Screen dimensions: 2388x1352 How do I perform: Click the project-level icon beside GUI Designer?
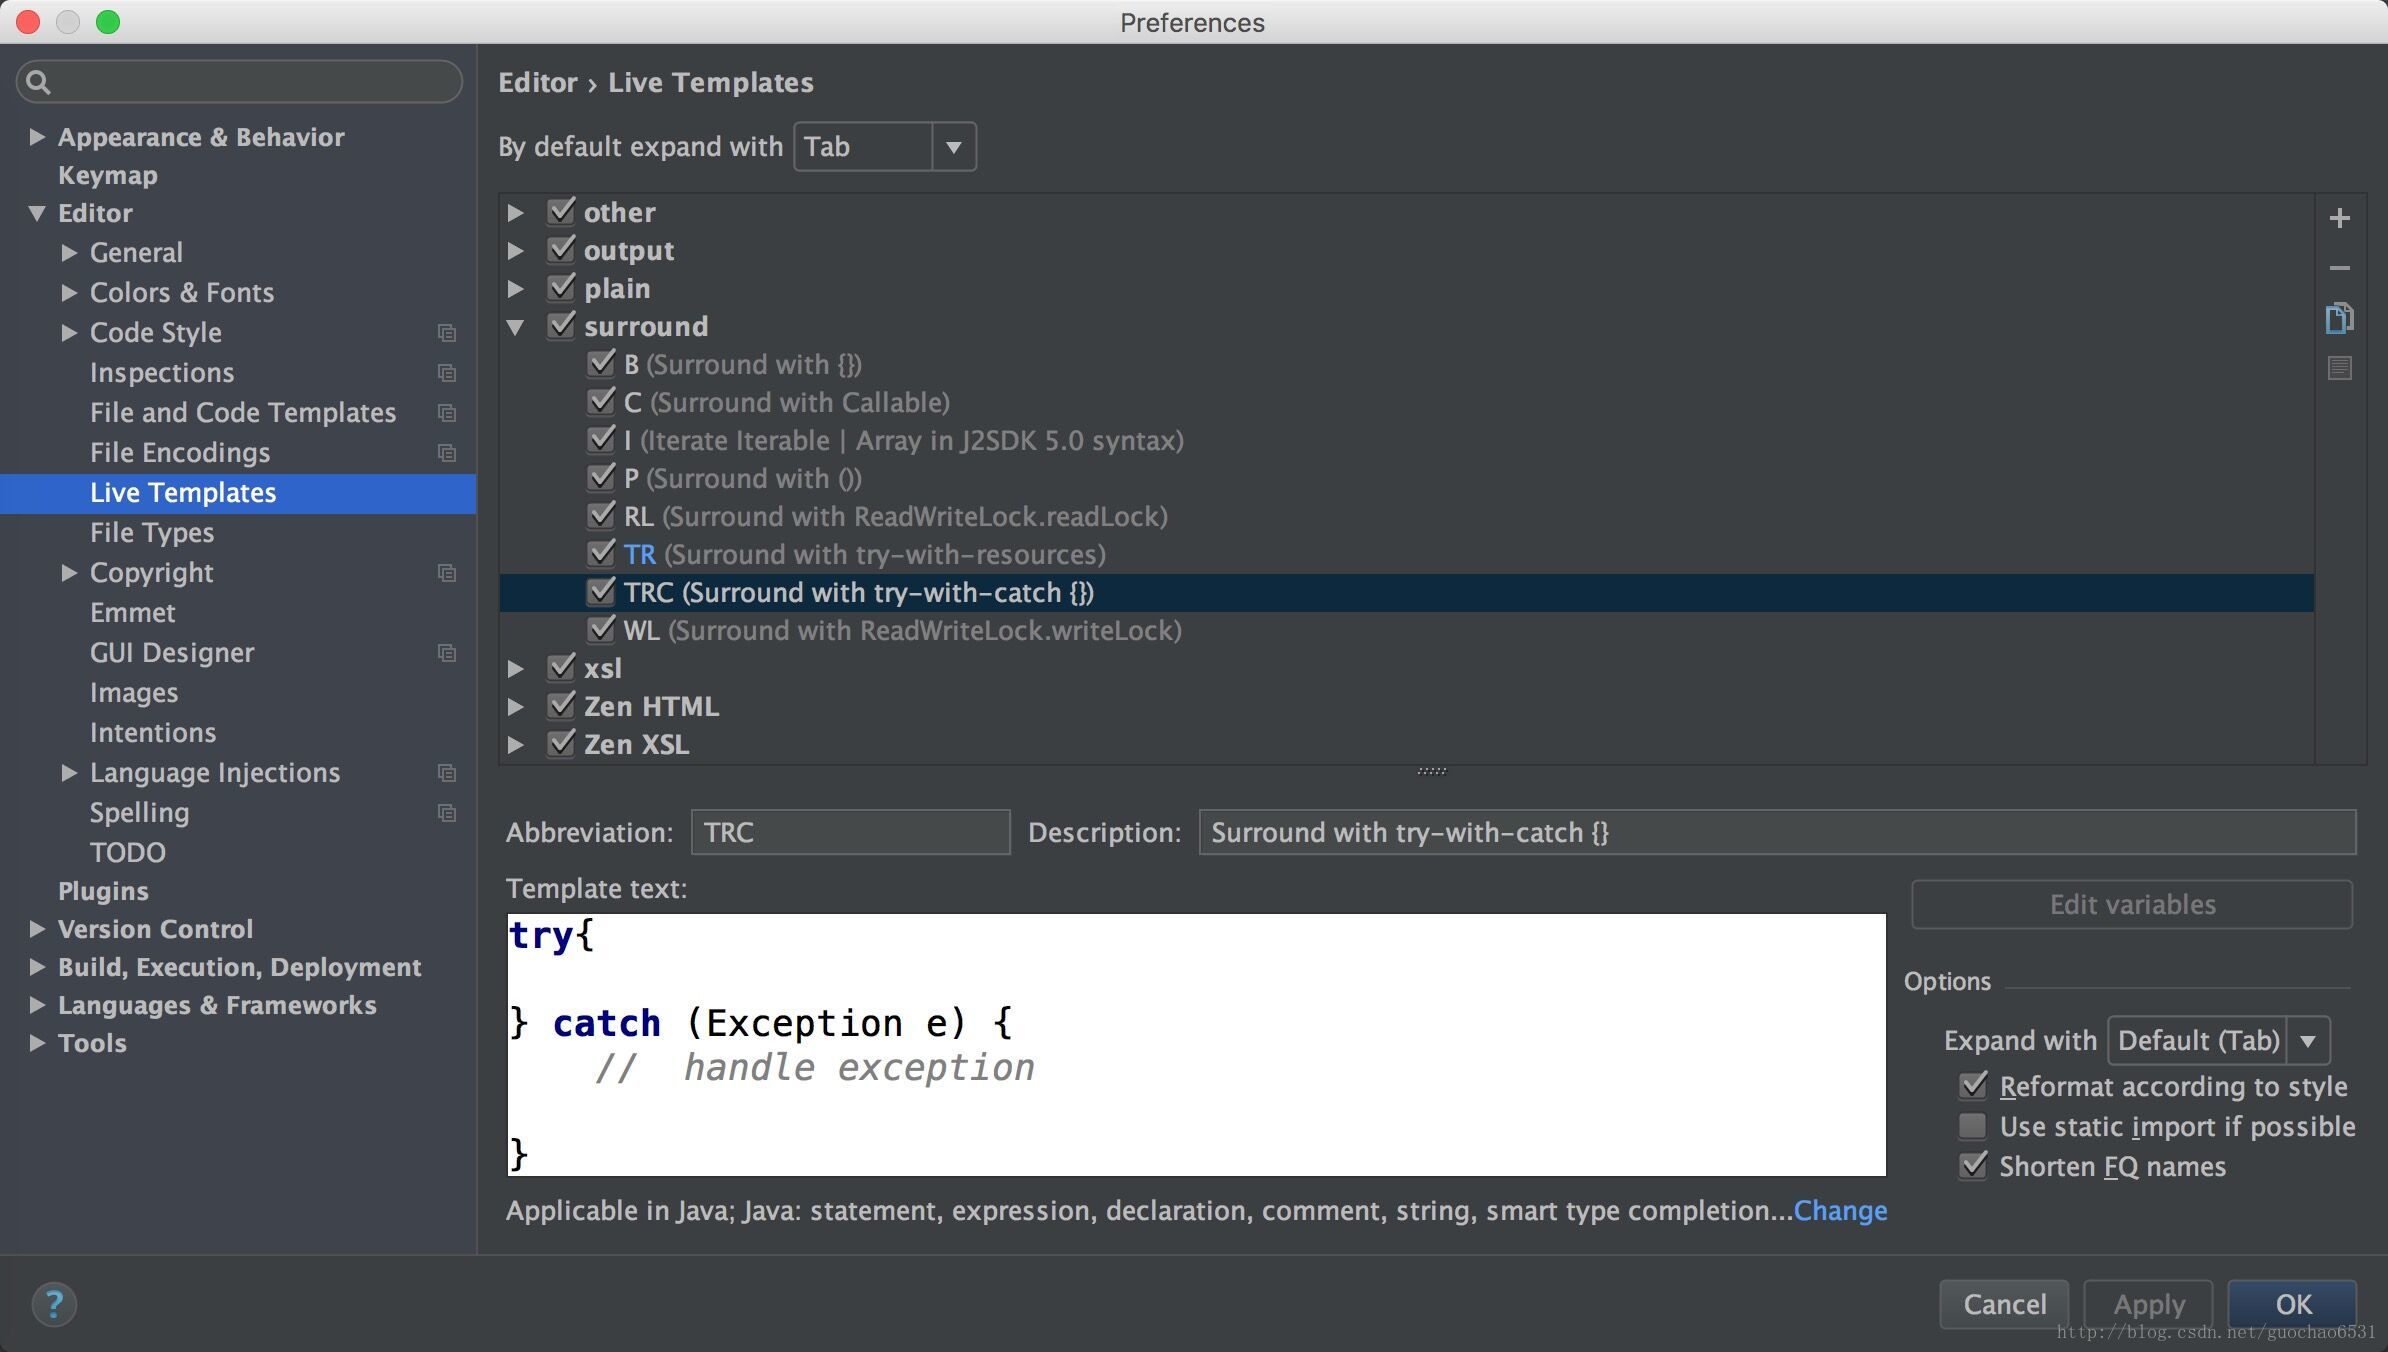pyautogui.click(x=447, y=653)
